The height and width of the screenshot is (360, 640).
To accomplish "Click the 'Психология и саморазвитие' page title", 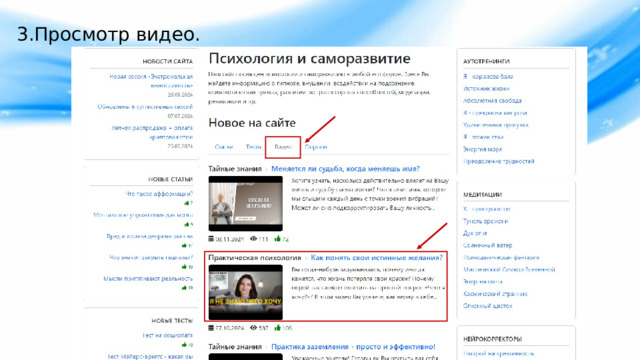I will point(309,58).
